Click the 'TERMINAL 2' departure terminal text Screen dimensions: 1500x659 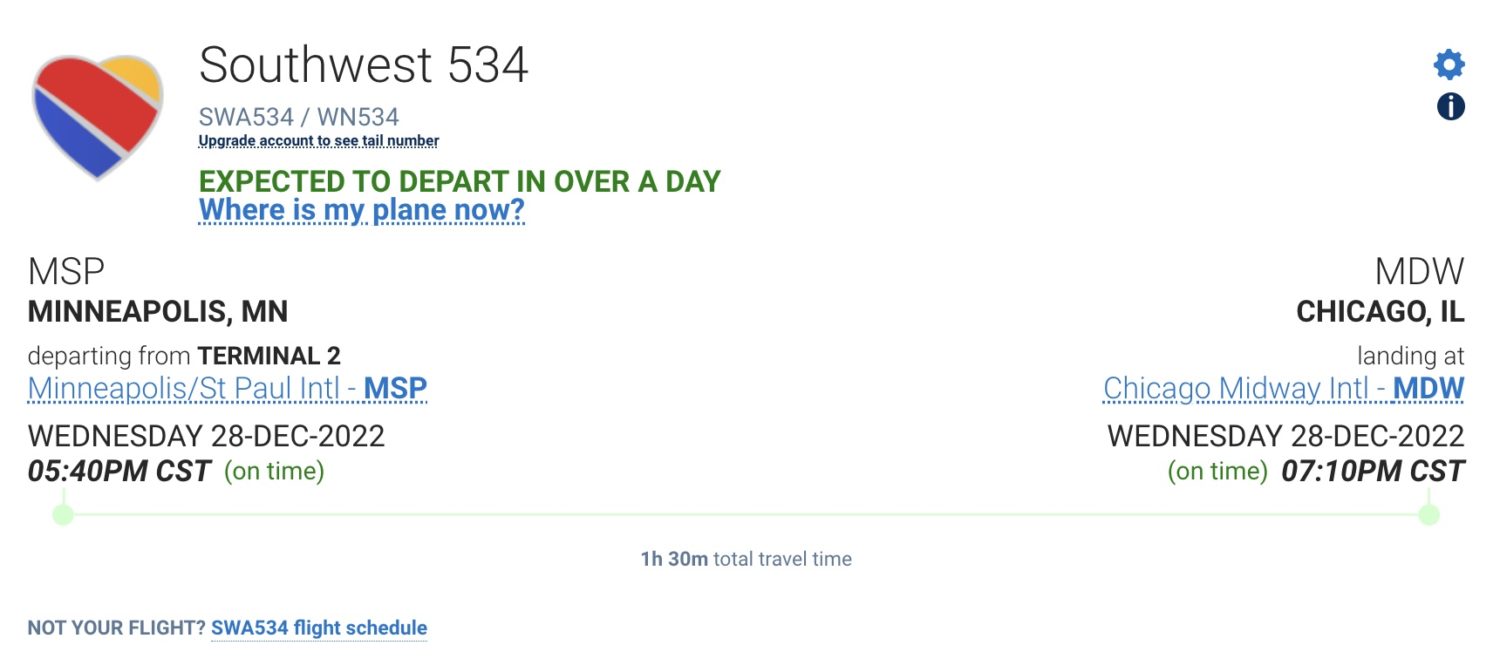(269, 355)
